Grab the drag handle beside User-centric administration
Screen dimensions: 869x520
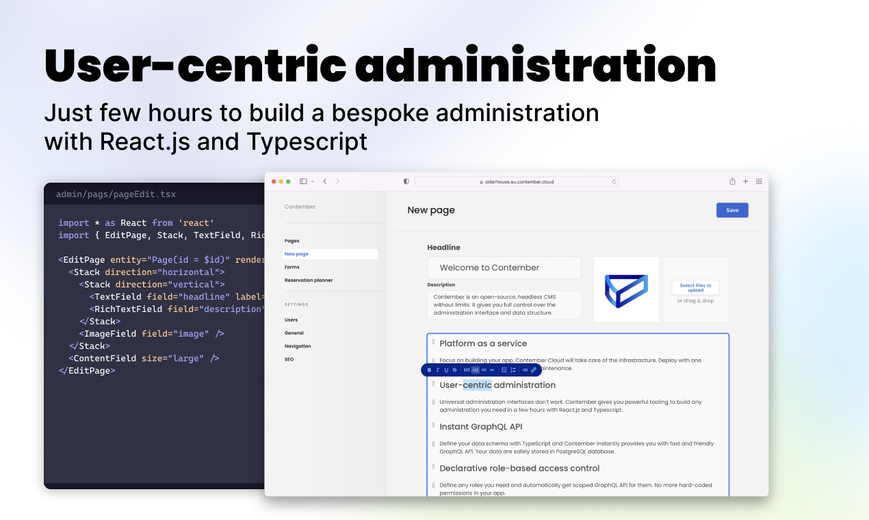(x=433, y=384)
